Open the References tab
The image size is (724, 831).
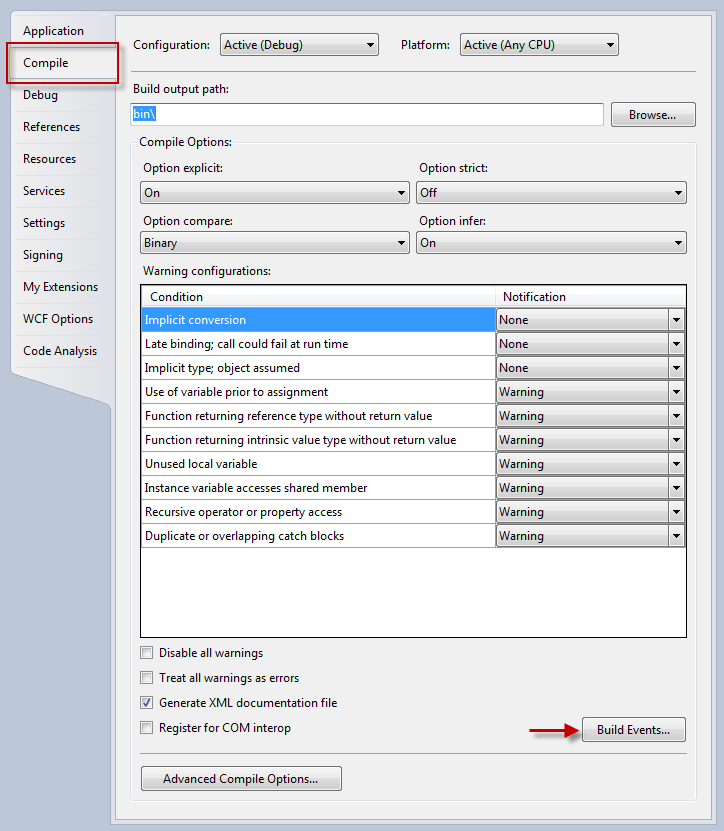[x=51, y=127]
